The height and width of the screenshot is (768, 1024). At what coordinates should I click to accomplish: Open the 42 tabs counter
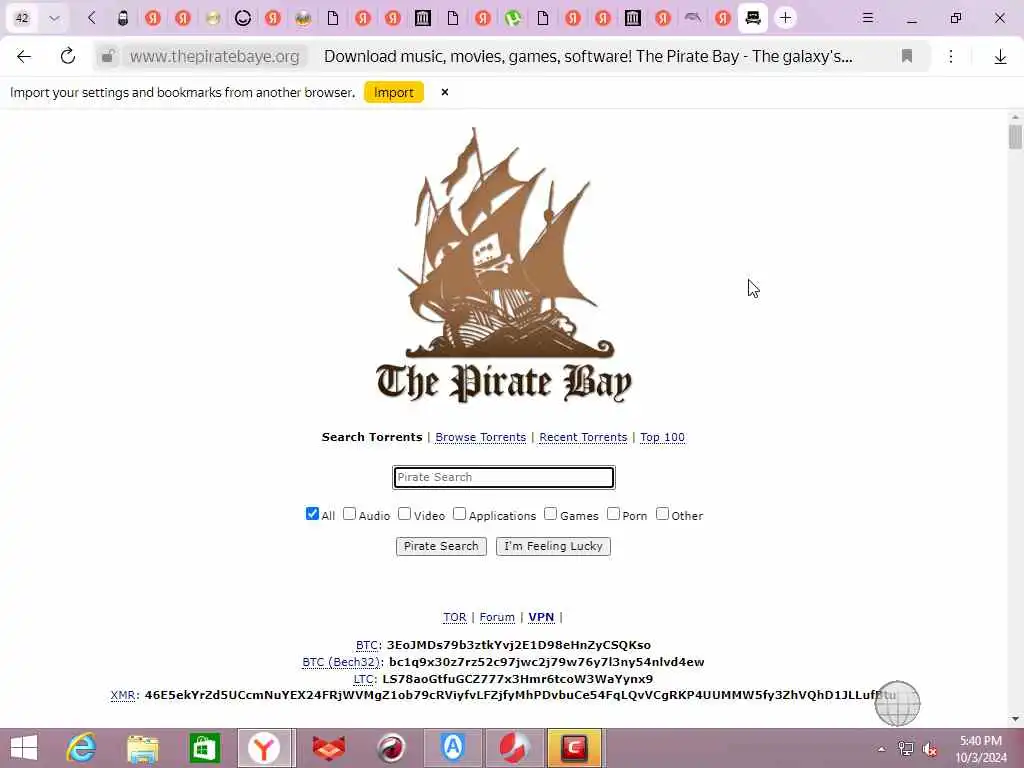click(x=22, y=18)
